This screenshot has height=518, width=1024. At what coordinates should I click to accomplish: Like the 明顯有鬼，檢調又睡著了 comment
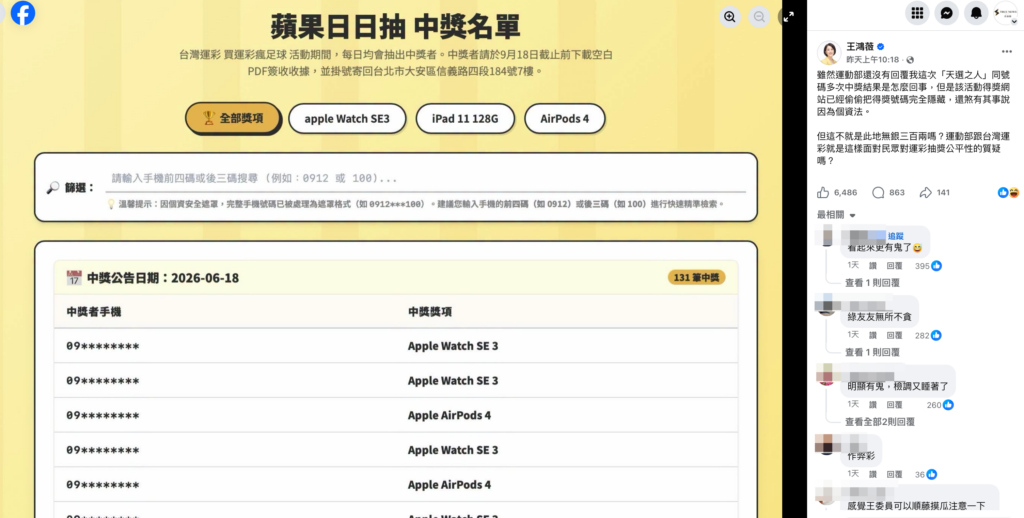[x=873, y=404]
